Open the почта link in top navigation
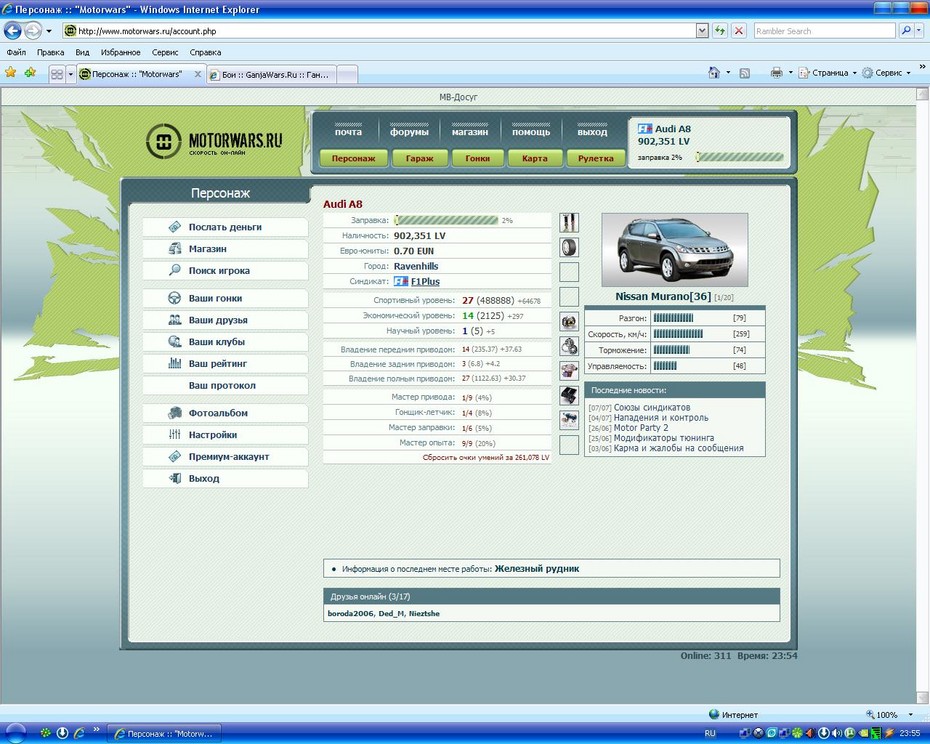 tap(348, 132)
